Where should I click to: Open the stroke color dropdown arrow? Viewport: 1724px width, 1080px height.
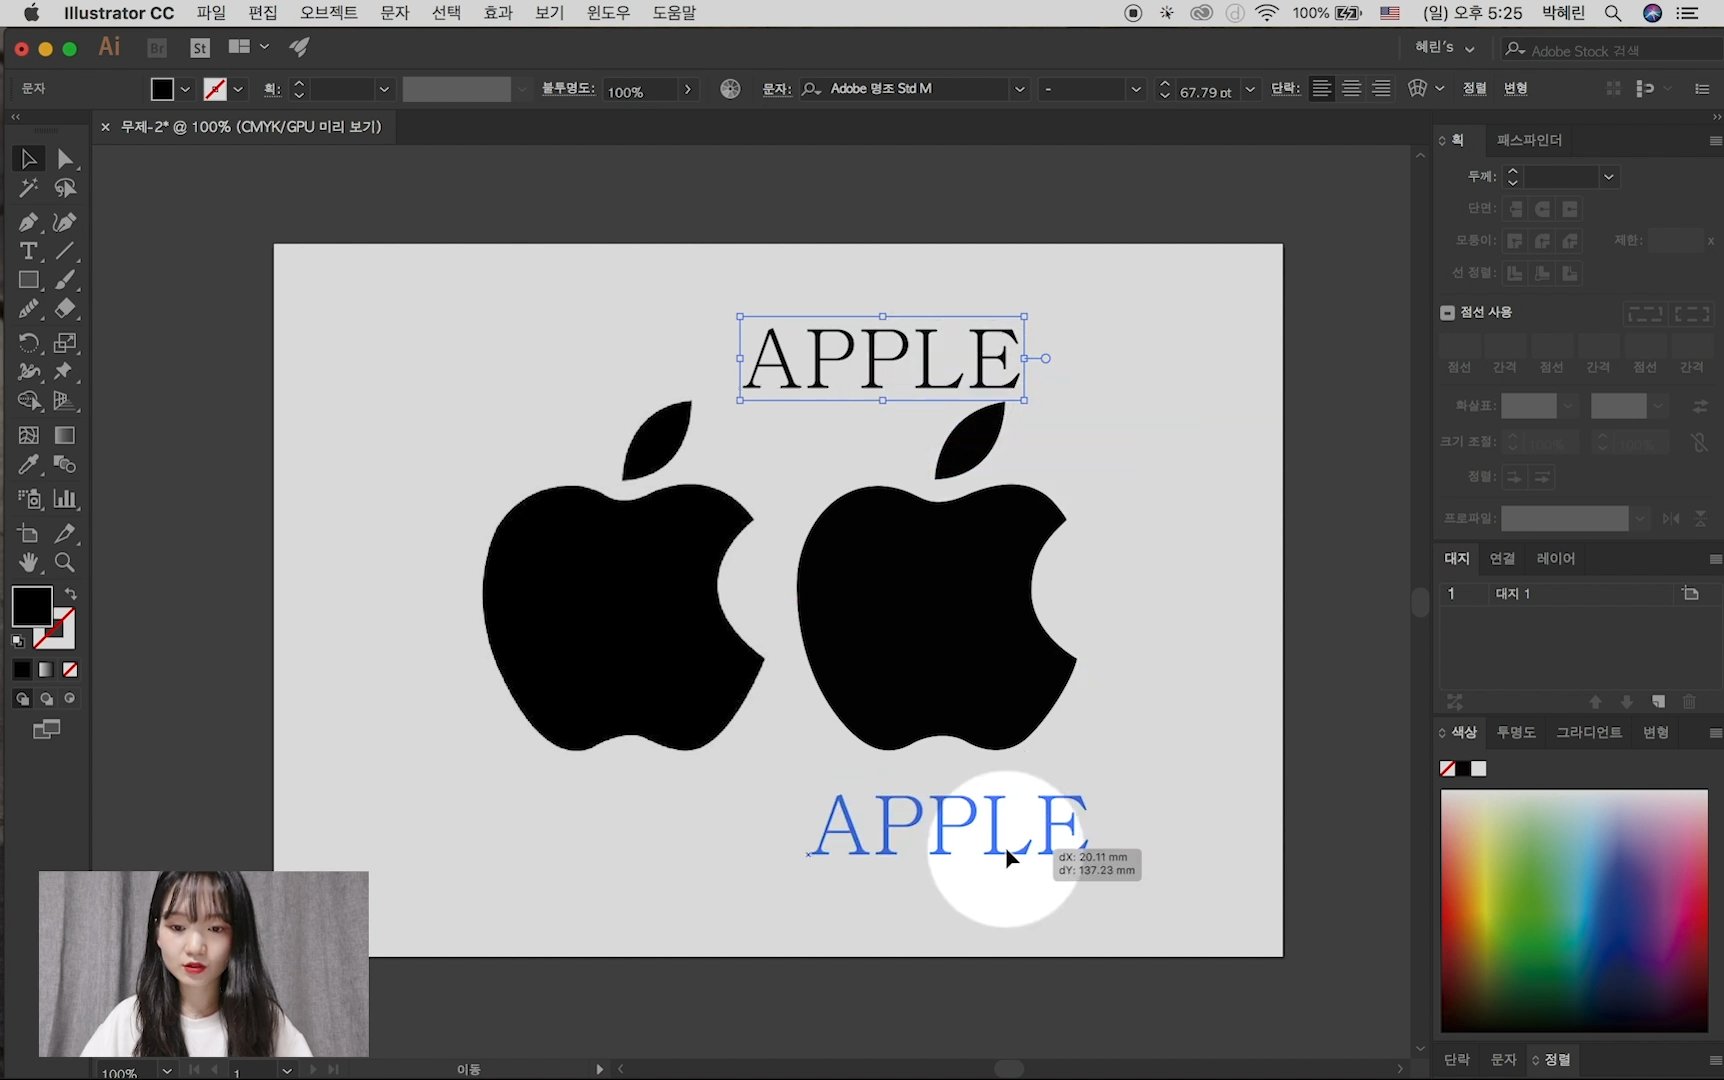[x=238, y=89]
